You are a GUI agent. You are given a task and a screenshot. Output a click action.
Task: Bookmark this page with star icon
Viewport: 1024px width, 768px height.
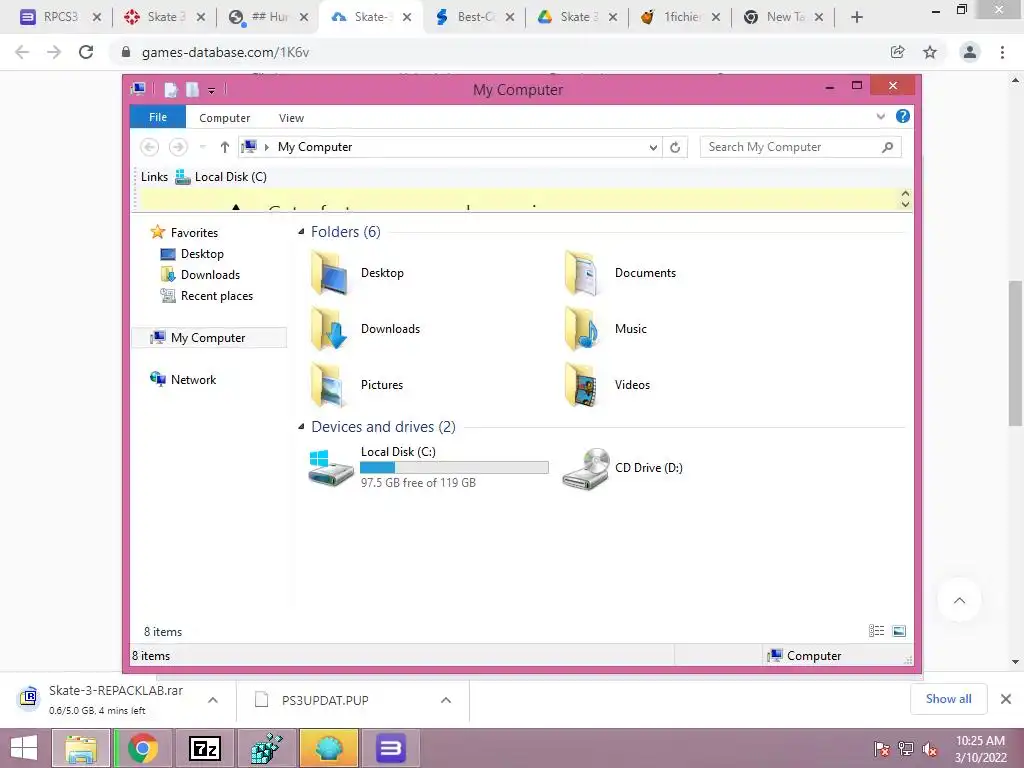[x=930, y=52]
